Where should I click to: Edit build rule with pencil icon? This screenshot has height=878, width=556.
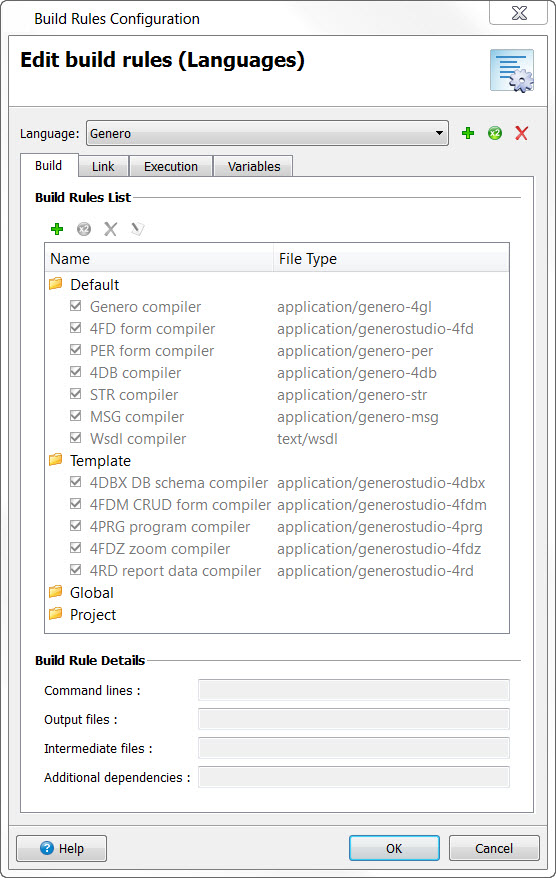137,229
